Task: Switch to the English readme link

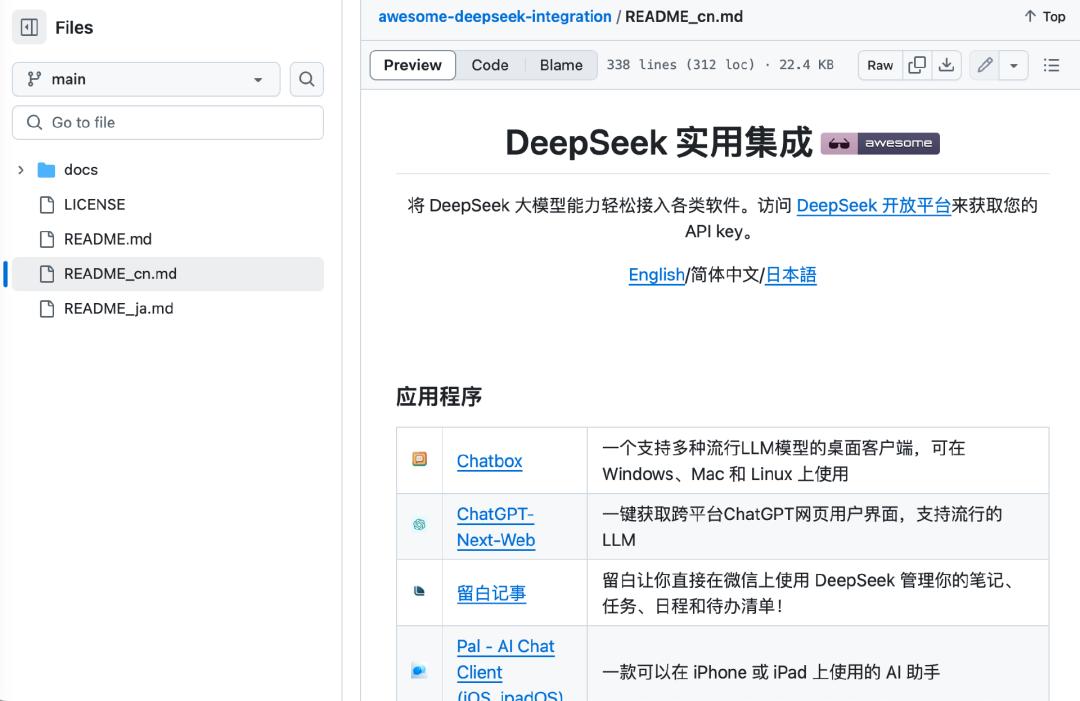Action: (656, 275)
